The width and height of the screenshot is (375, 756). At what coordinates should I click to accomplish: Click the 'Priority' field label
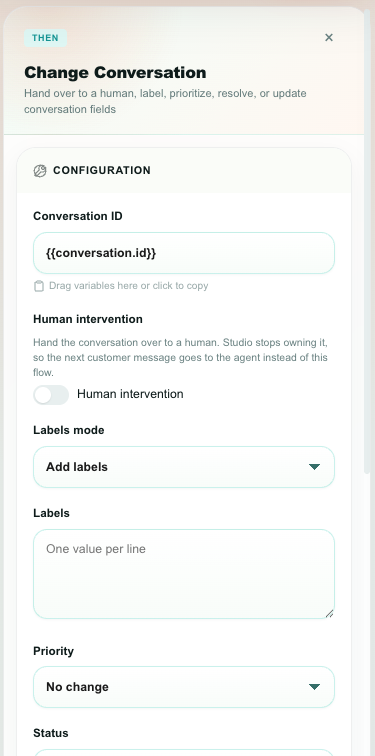54,651
